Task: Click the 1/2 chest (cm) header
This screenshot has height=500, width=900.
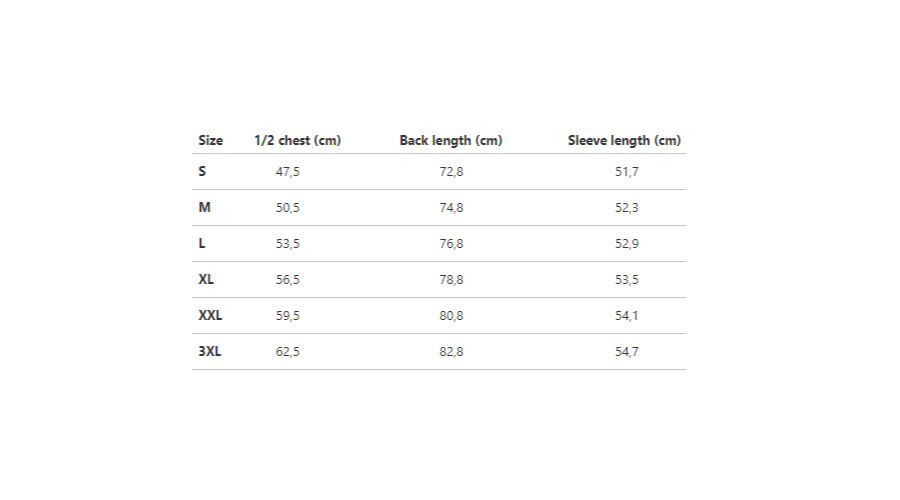Action: click(297, 141)
